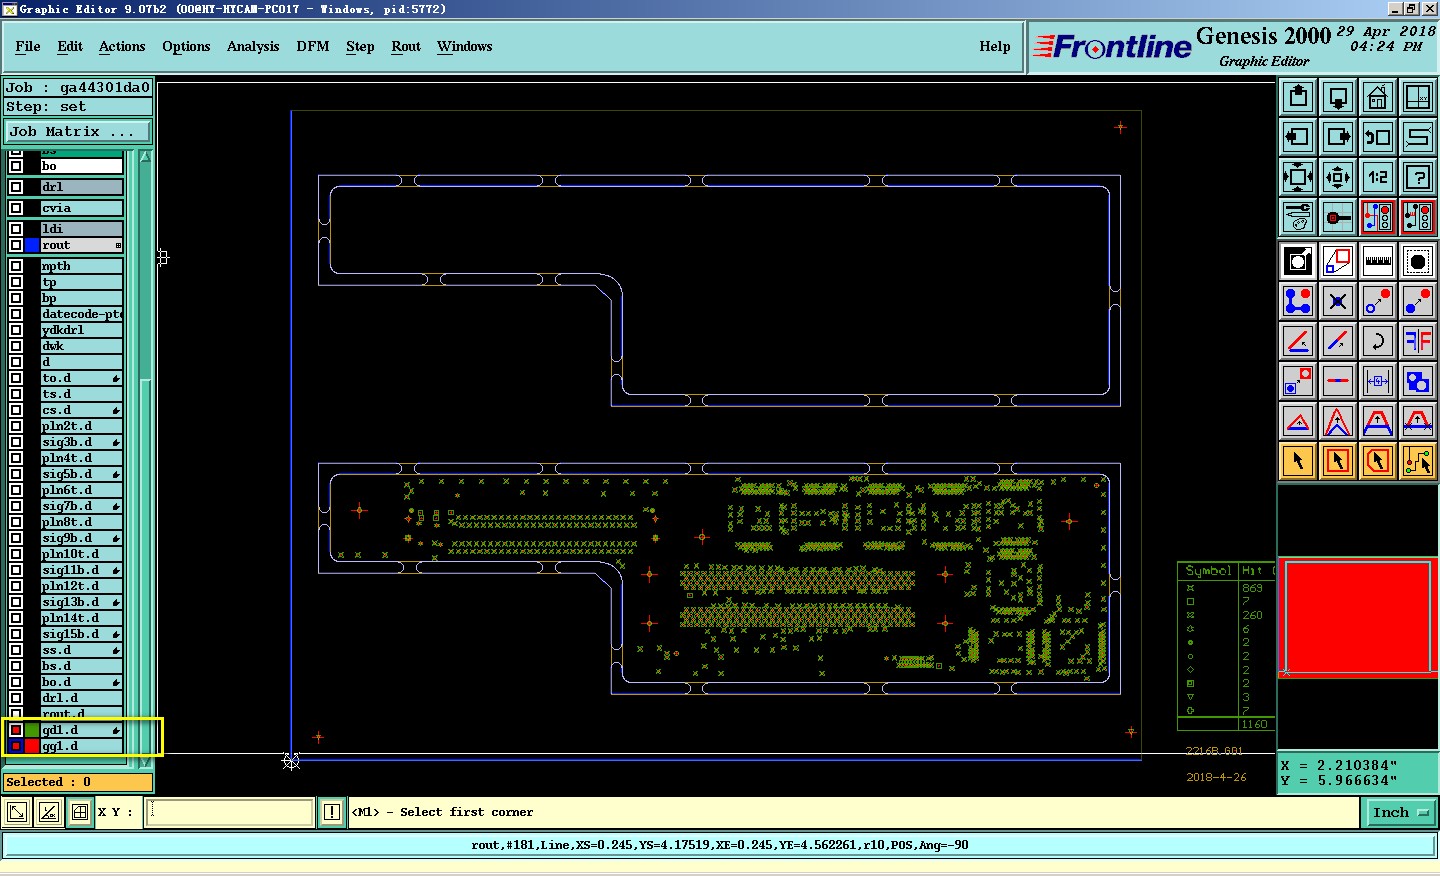Open the Actions menu

click(x=122, y=47)
